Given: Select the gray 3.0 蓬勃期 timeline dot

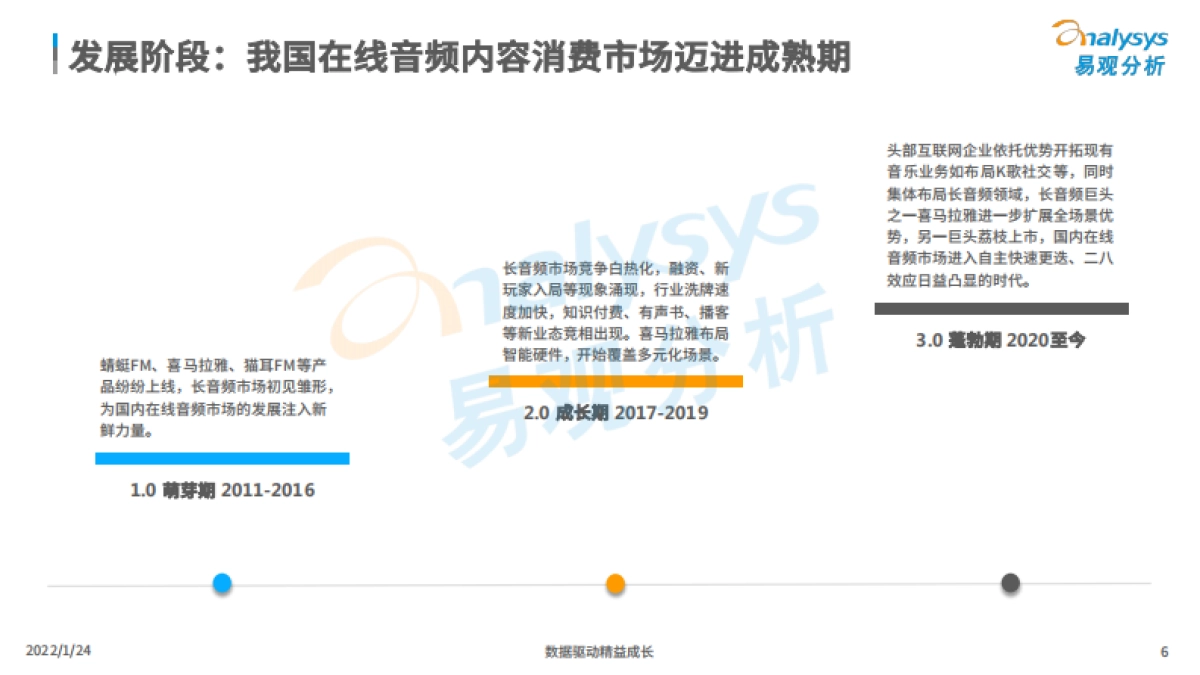Looking at the screenshot, I should tap(1012, 582).
